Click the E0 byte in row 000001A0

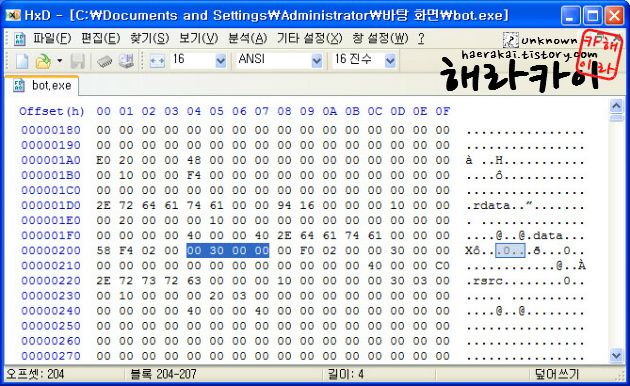tap(103, 160)
